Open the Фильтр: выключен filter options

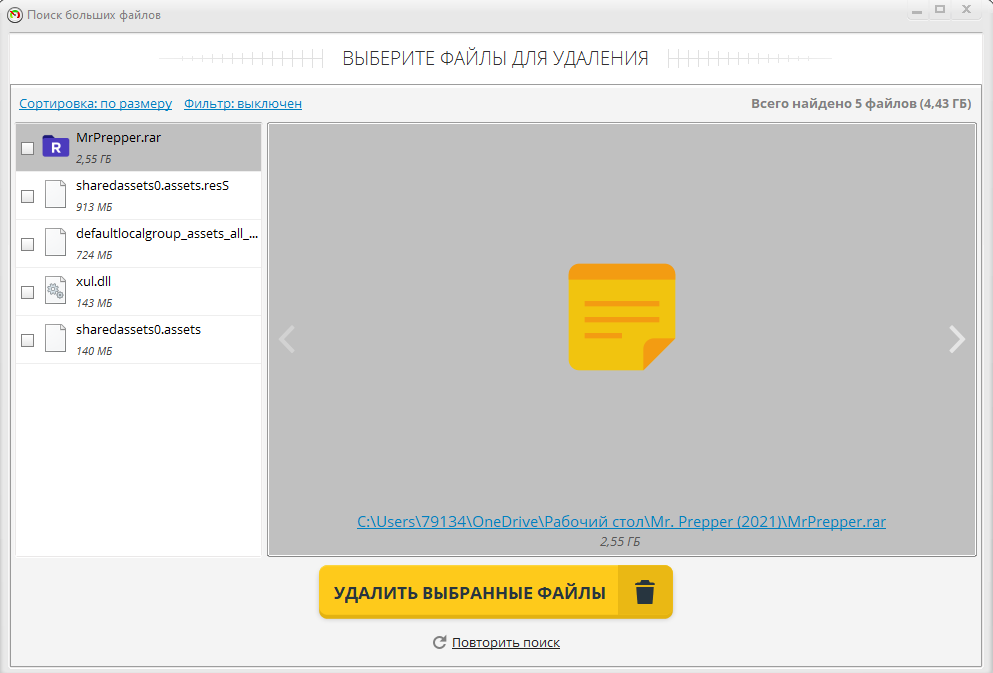(243, 103)
